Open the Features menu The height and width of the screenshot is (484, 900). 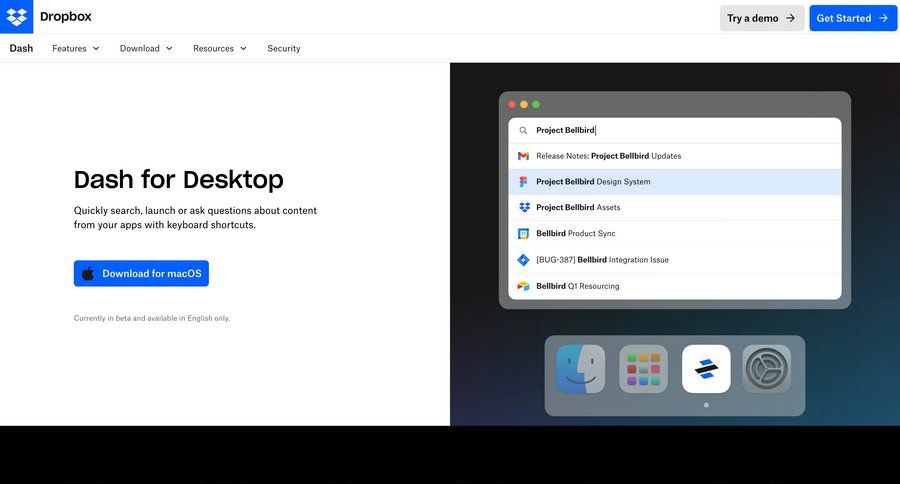pyautogui.click(x=75, y=48)
